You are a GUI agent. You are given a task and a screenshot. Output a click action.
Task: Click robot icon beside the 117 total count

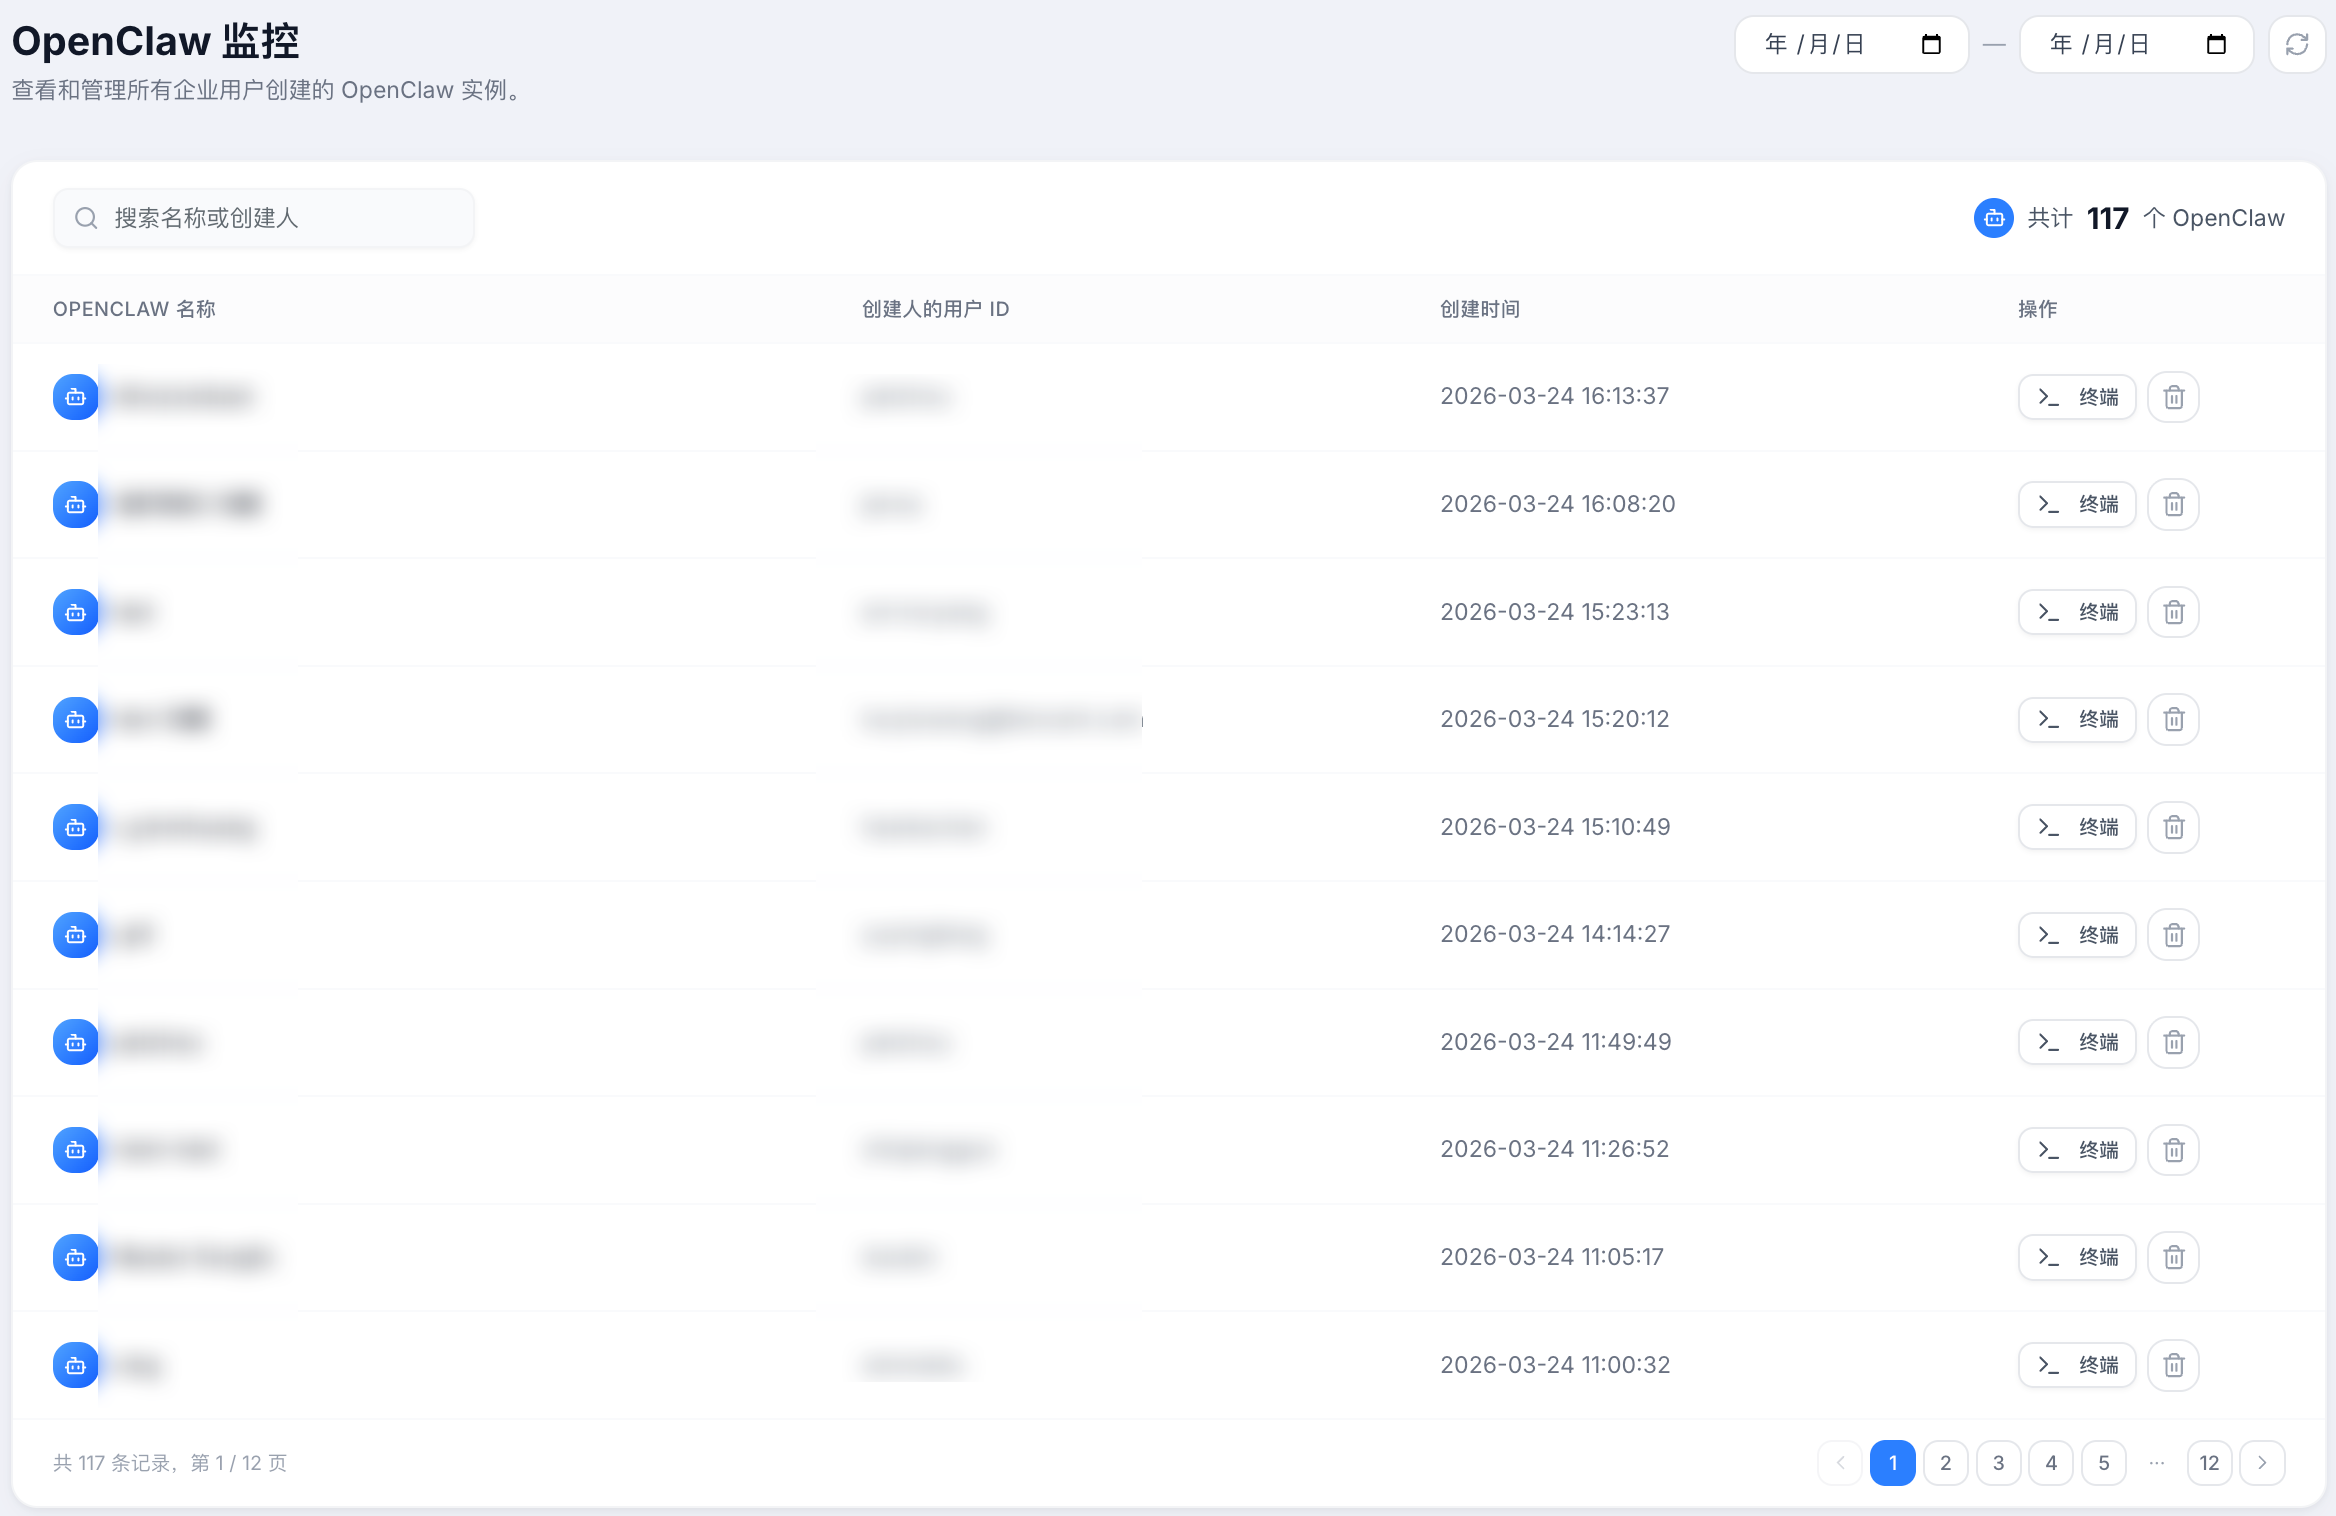[x=1993, y=218]
